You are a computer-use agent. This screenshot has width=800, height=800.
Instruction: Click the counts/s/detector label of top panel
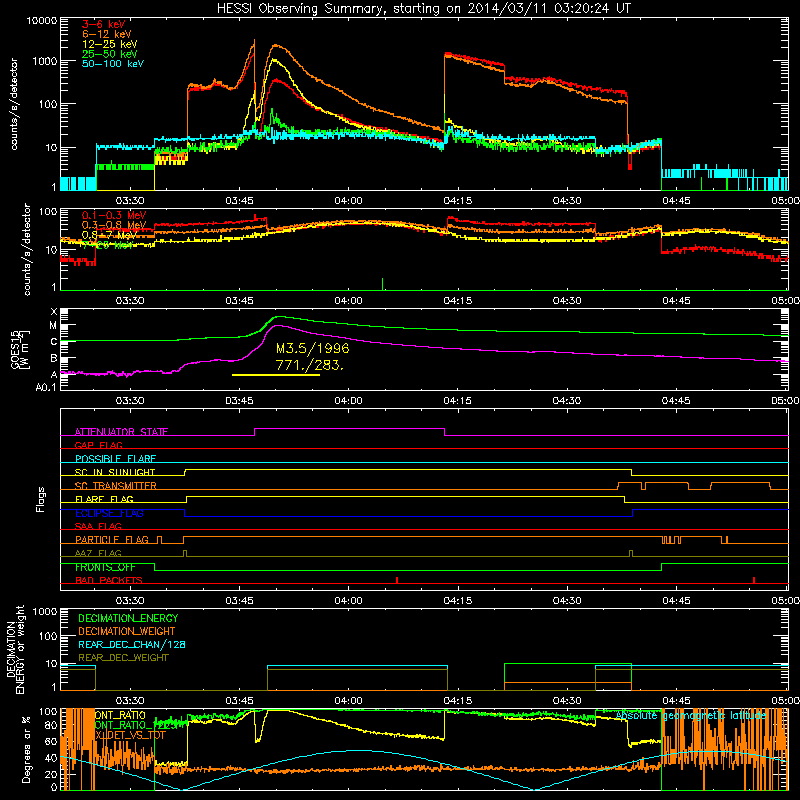pos(14,104)
